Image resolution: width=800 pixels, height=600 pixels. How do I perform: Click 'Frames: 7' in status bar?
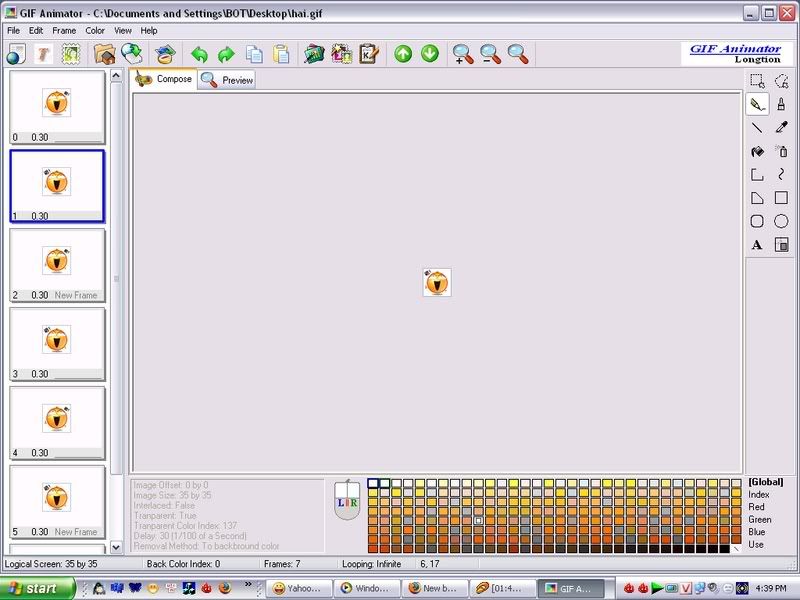[x=282, y=564]
